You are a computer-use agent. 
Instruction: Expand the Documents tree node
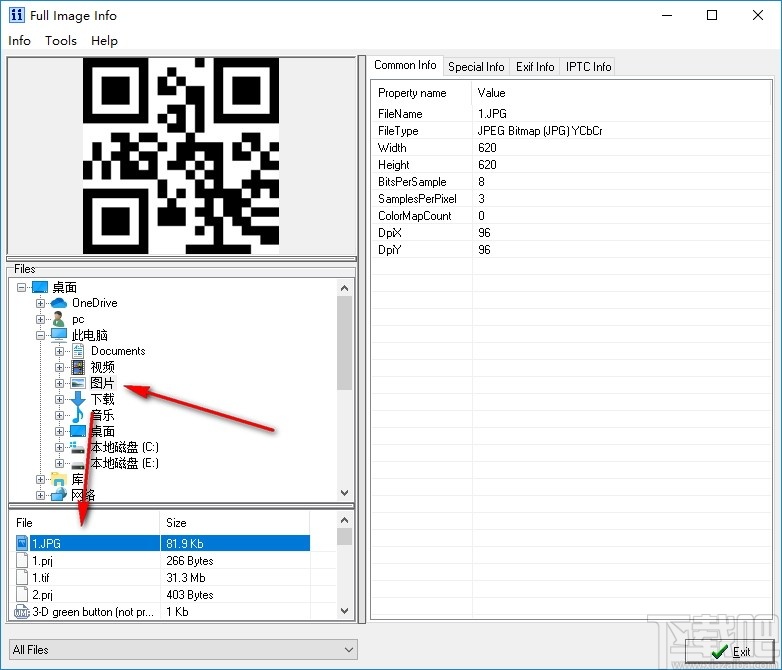coord(59,351)
